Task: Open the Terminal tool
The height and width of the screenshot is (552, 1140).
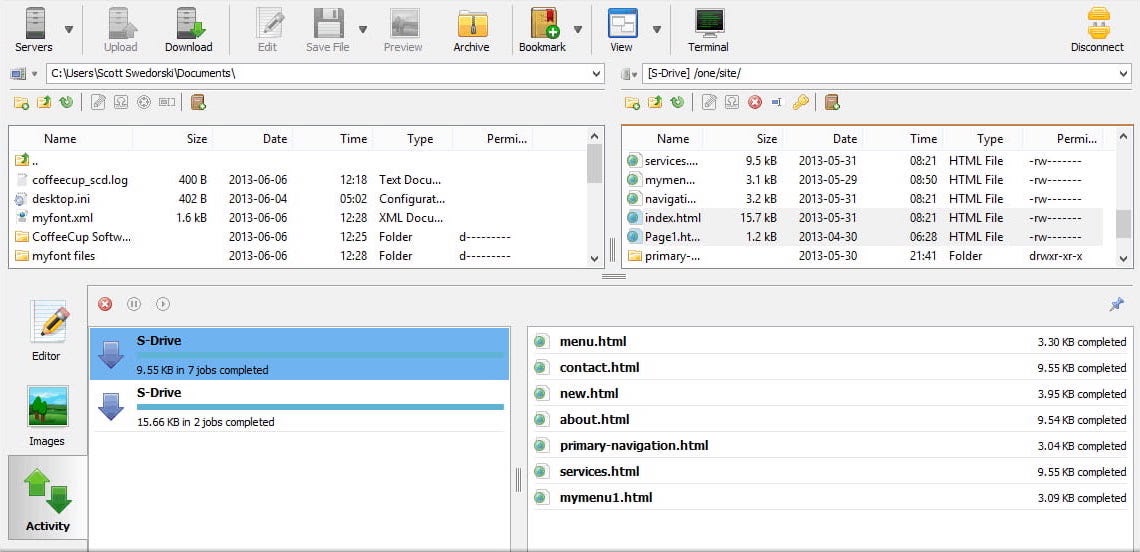Action: pyautogui.click(x=708, y=31)
